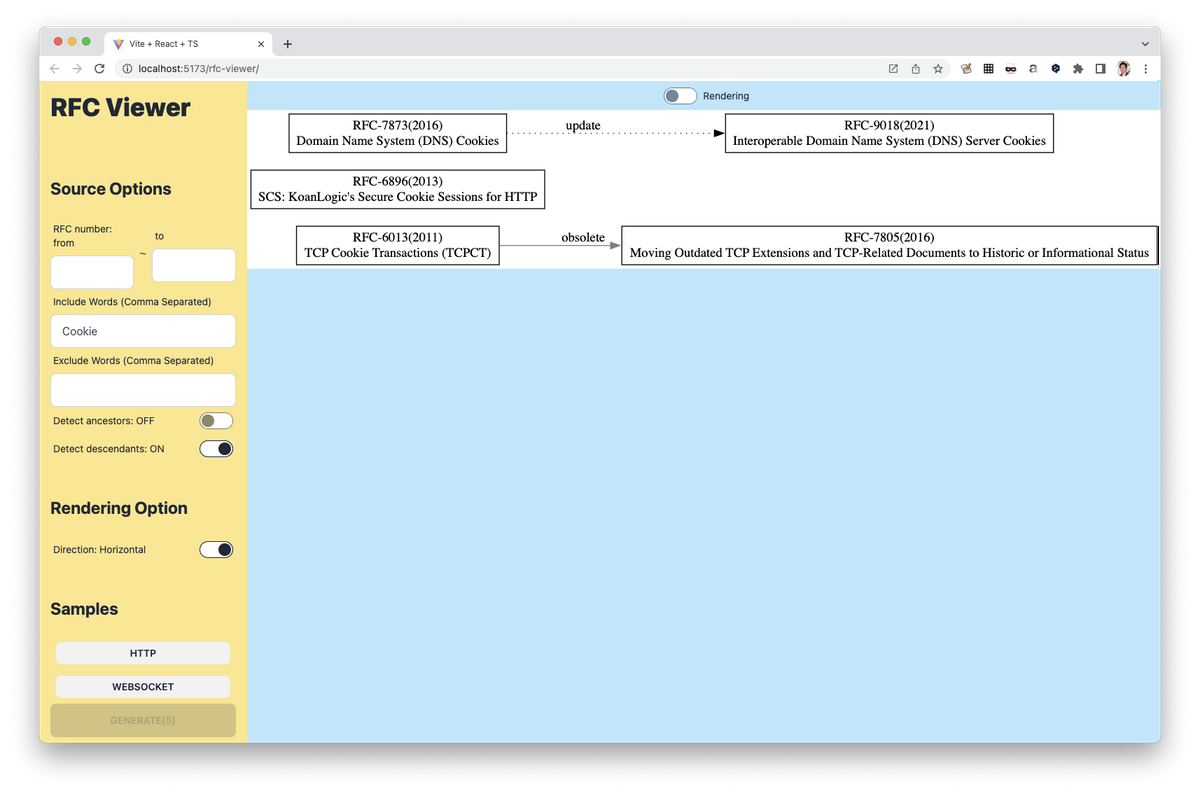Open the browser side panel icon
This screenshot has height=795, width=1200.
(1100, 69)
